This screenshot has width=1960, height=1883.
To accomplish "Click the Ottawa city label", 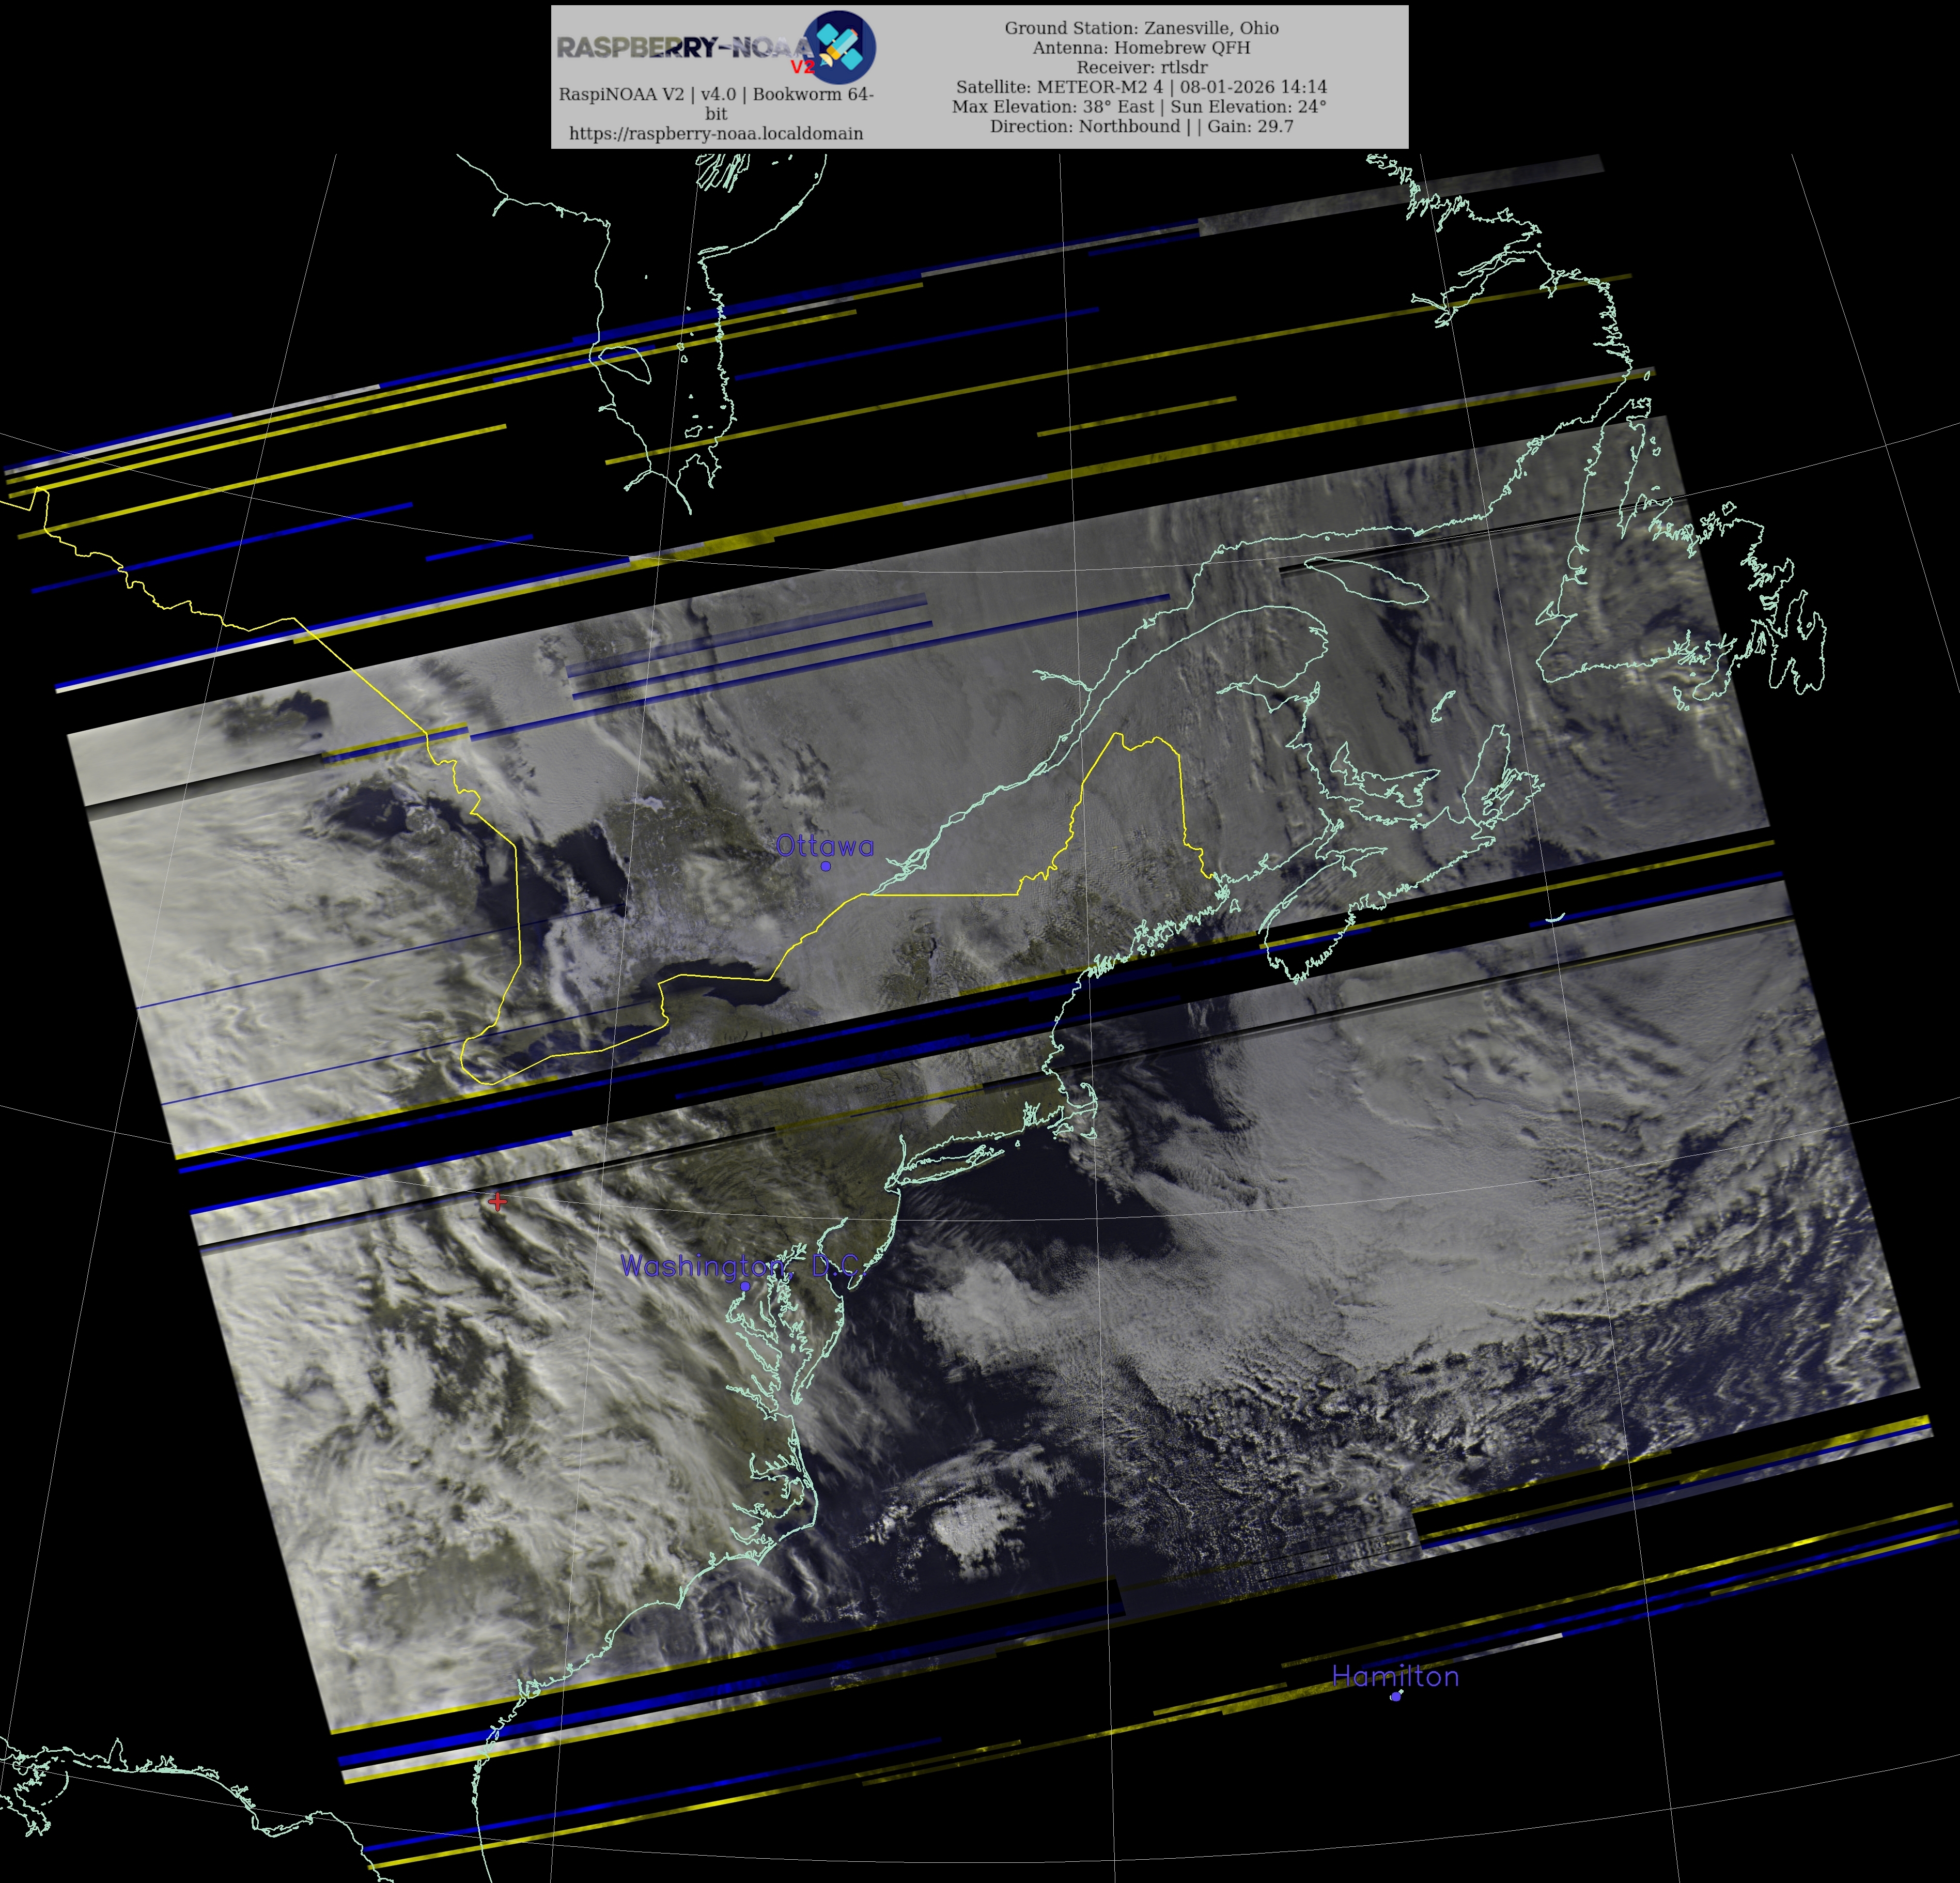I will point(824,846).
